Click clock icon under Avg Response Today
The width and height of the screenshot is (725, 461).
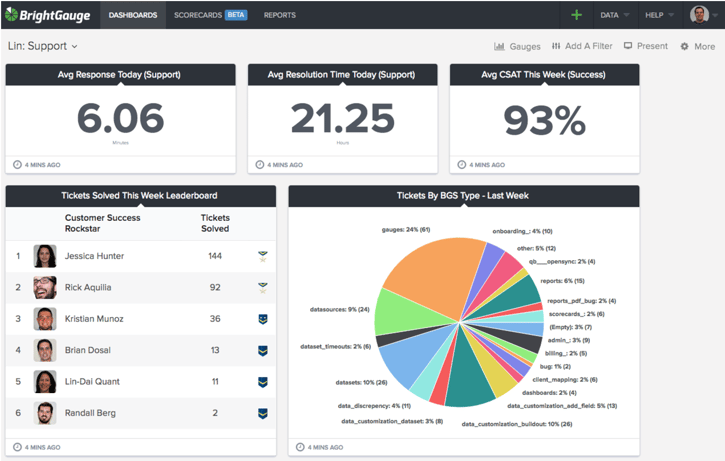(17, 165)
